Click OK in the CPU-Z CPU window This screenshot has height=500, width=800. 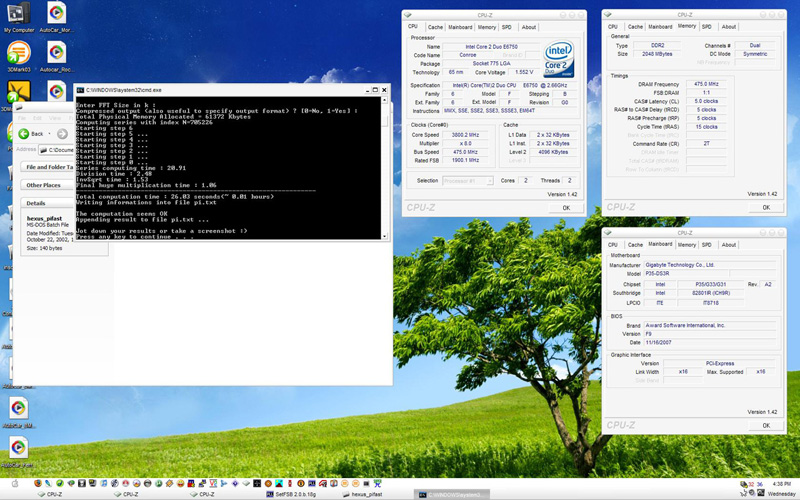point(566,208)
